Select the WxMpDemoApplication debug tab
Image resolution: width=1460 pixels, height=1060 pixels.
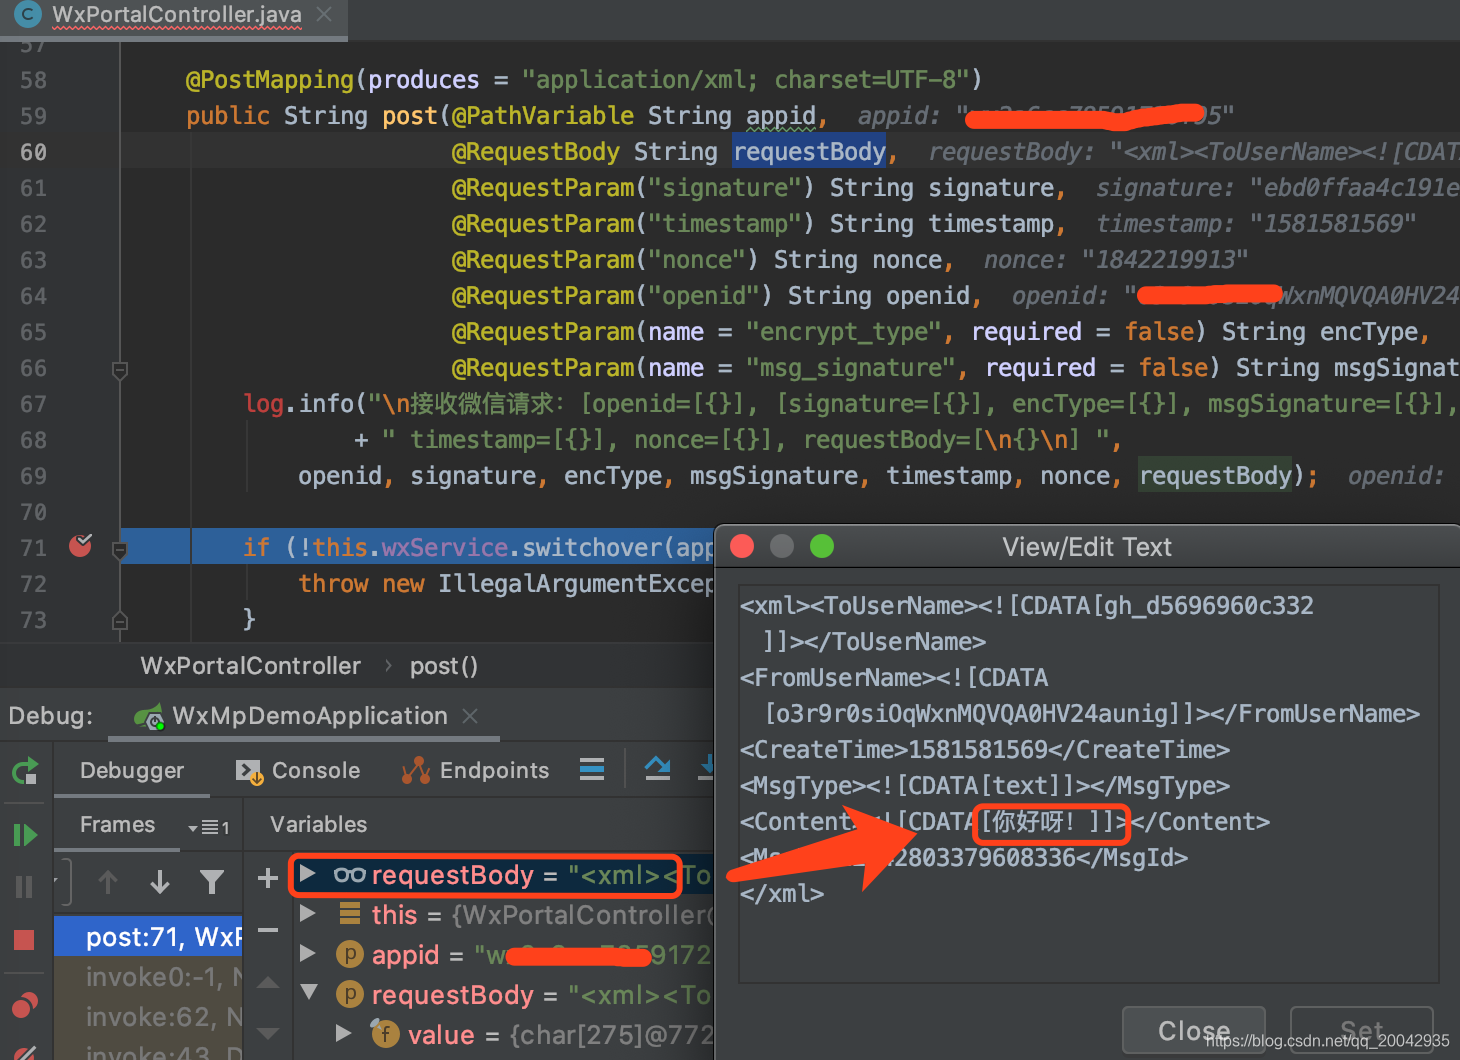(x=304, y=716)
